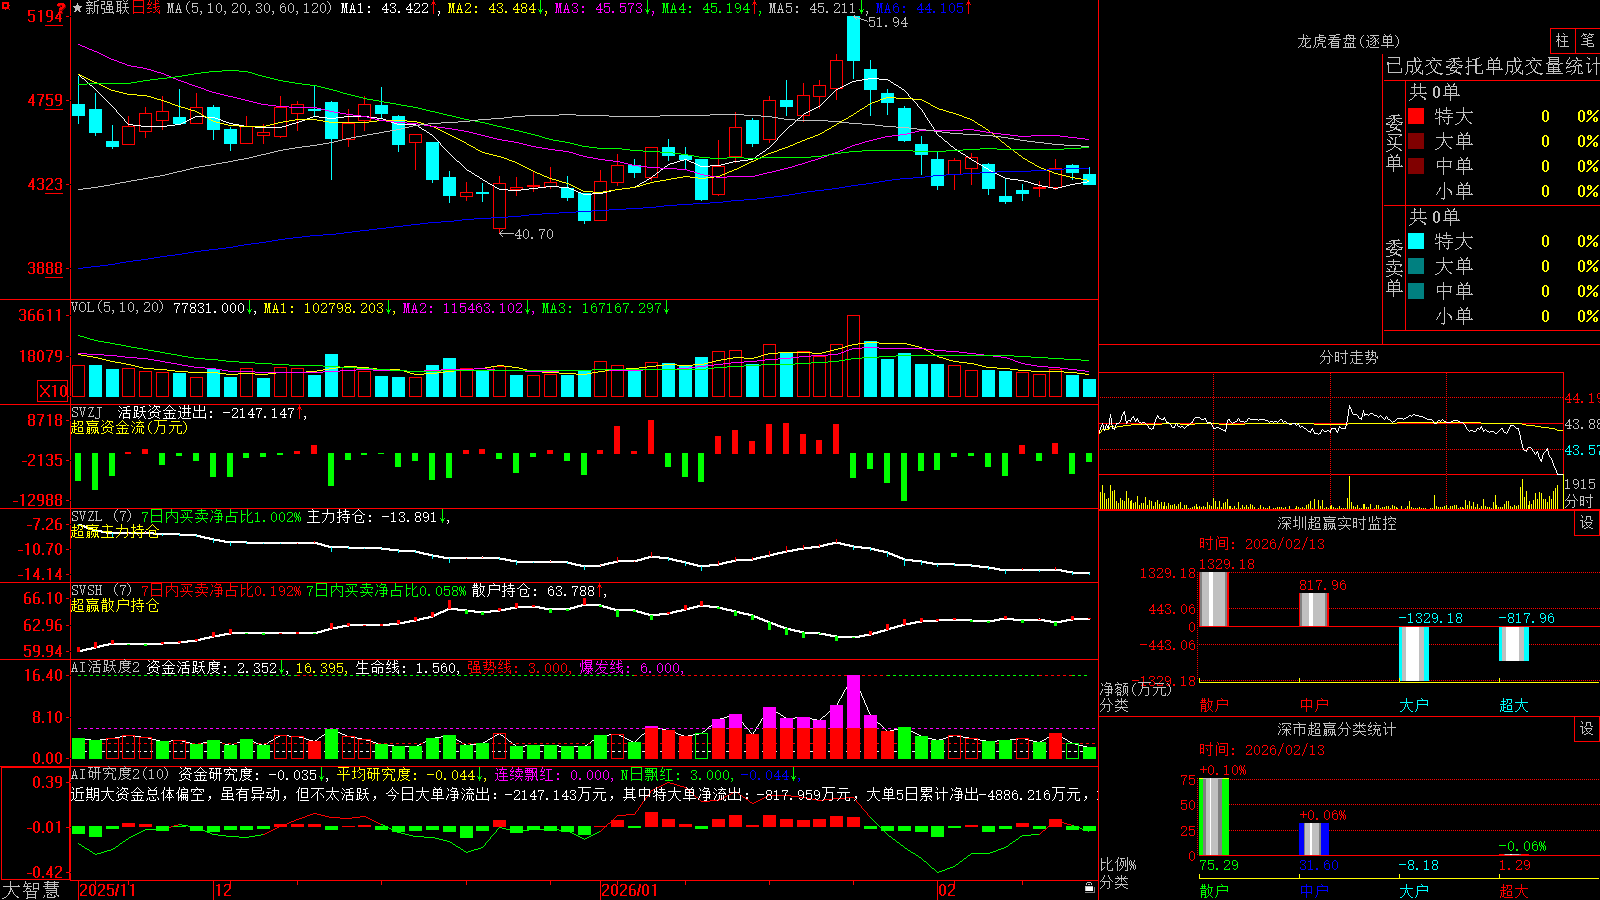This screenshot has height=900, width=1600.
Task: Click the 51.94 high price annotation
Action: pos(887,22)
